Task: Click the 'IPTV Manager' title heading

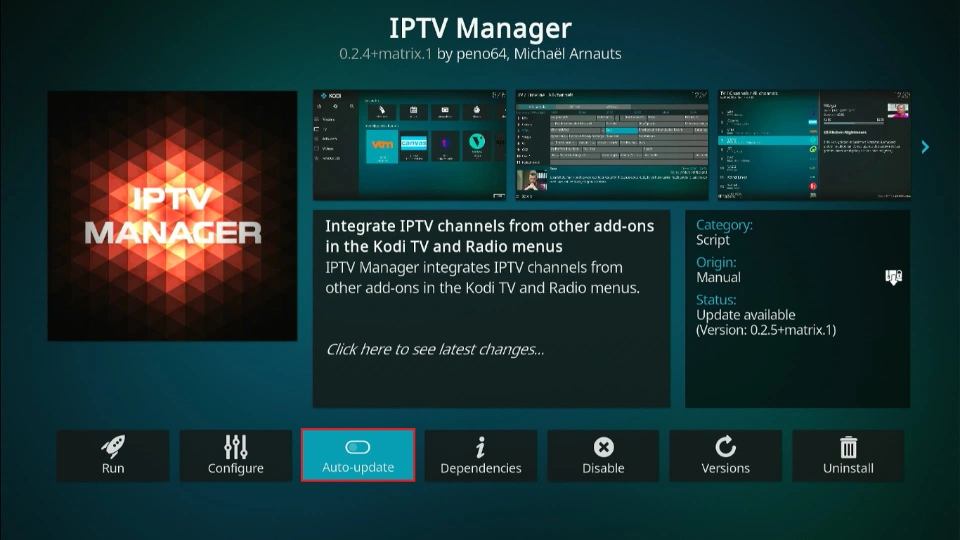Action: coord(480,27)
